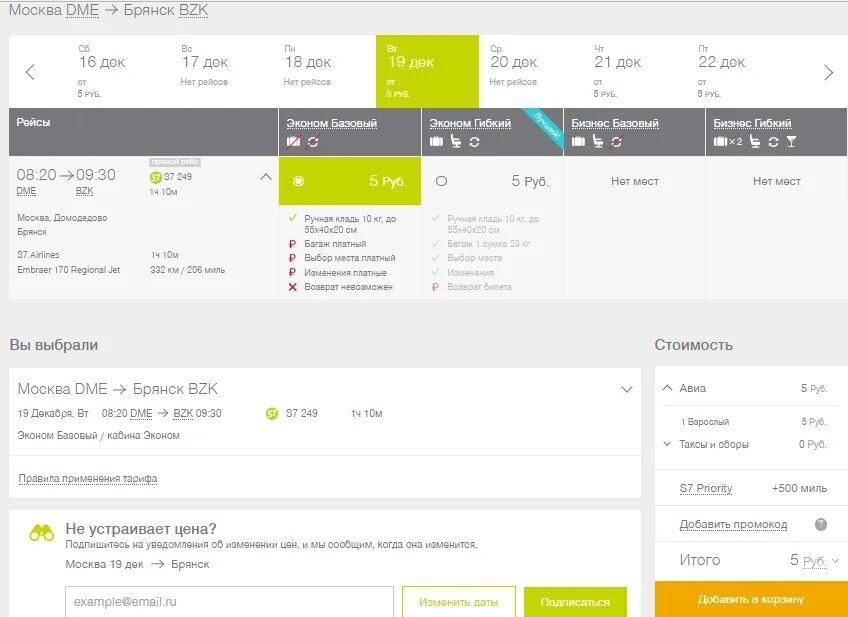Screen dimensions: 848x617
Task: Click DME airport code under 08:20
Action: coord(26,191)
